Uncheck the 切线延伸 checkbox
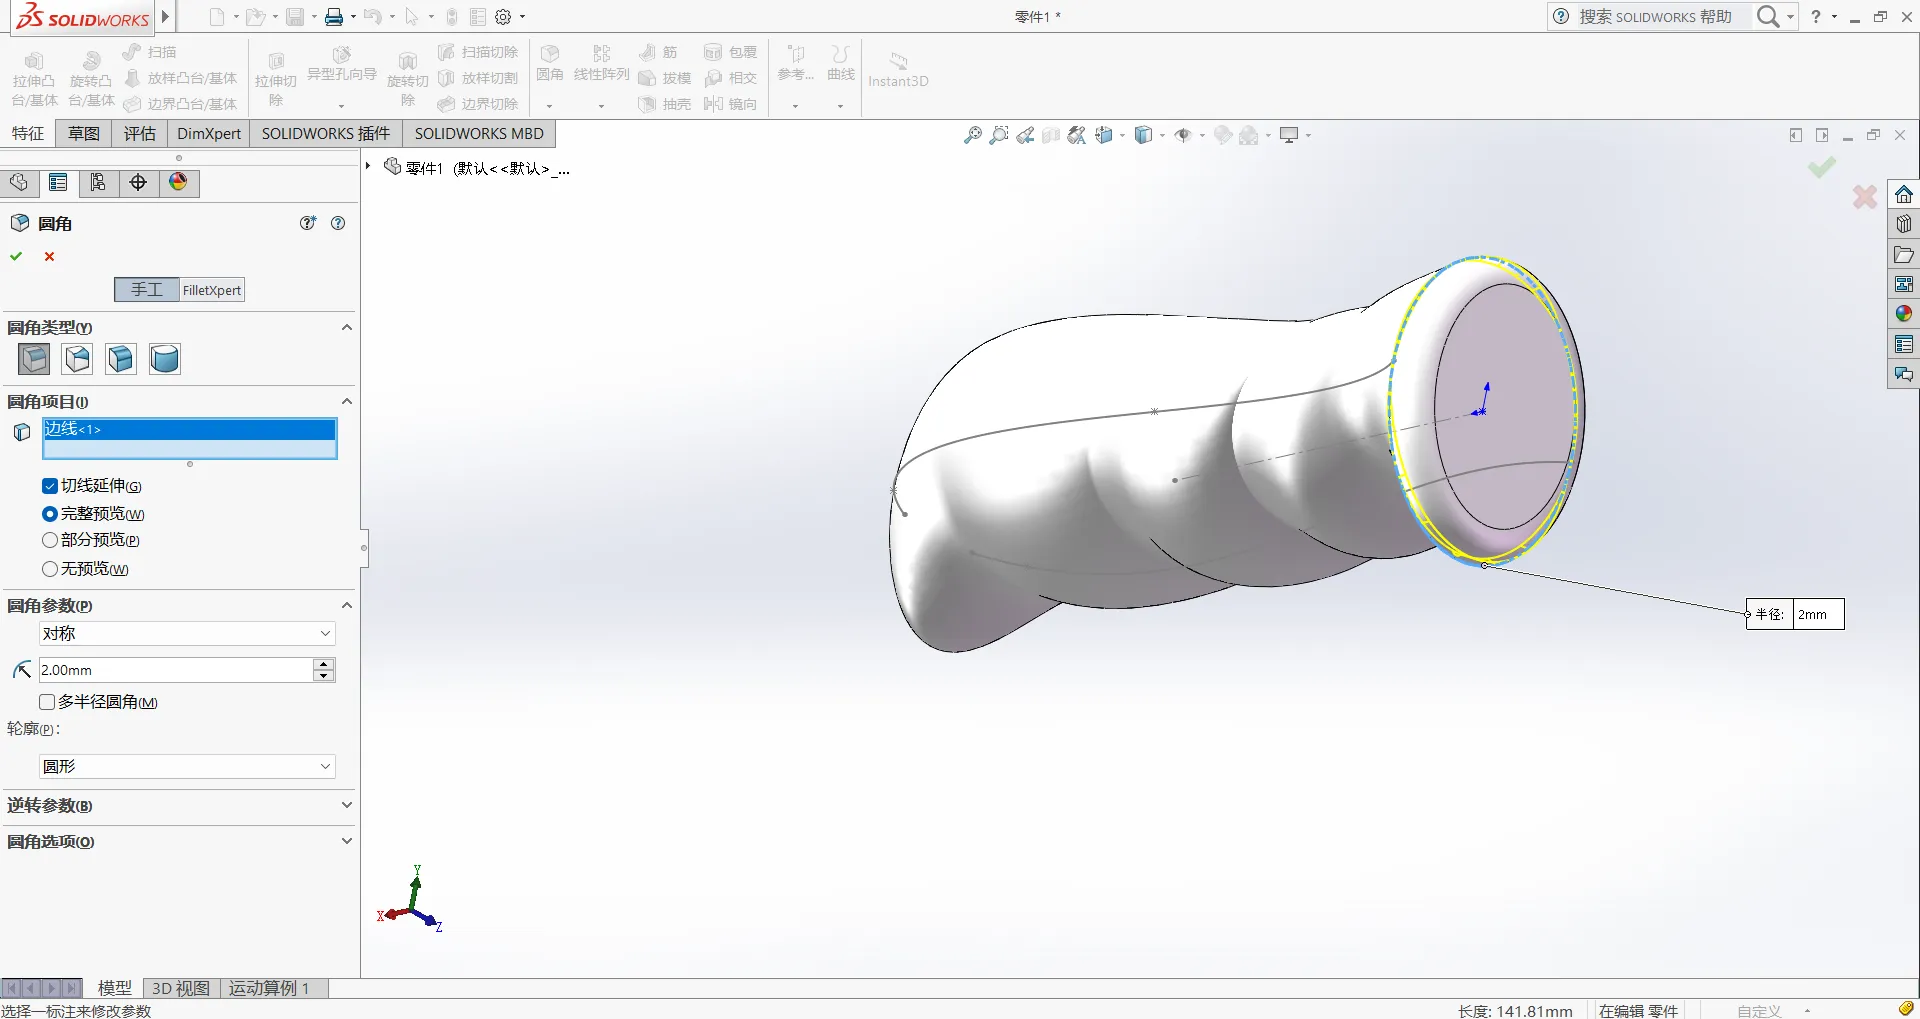Screen dimensions: 1920x1019 [50, 486]
